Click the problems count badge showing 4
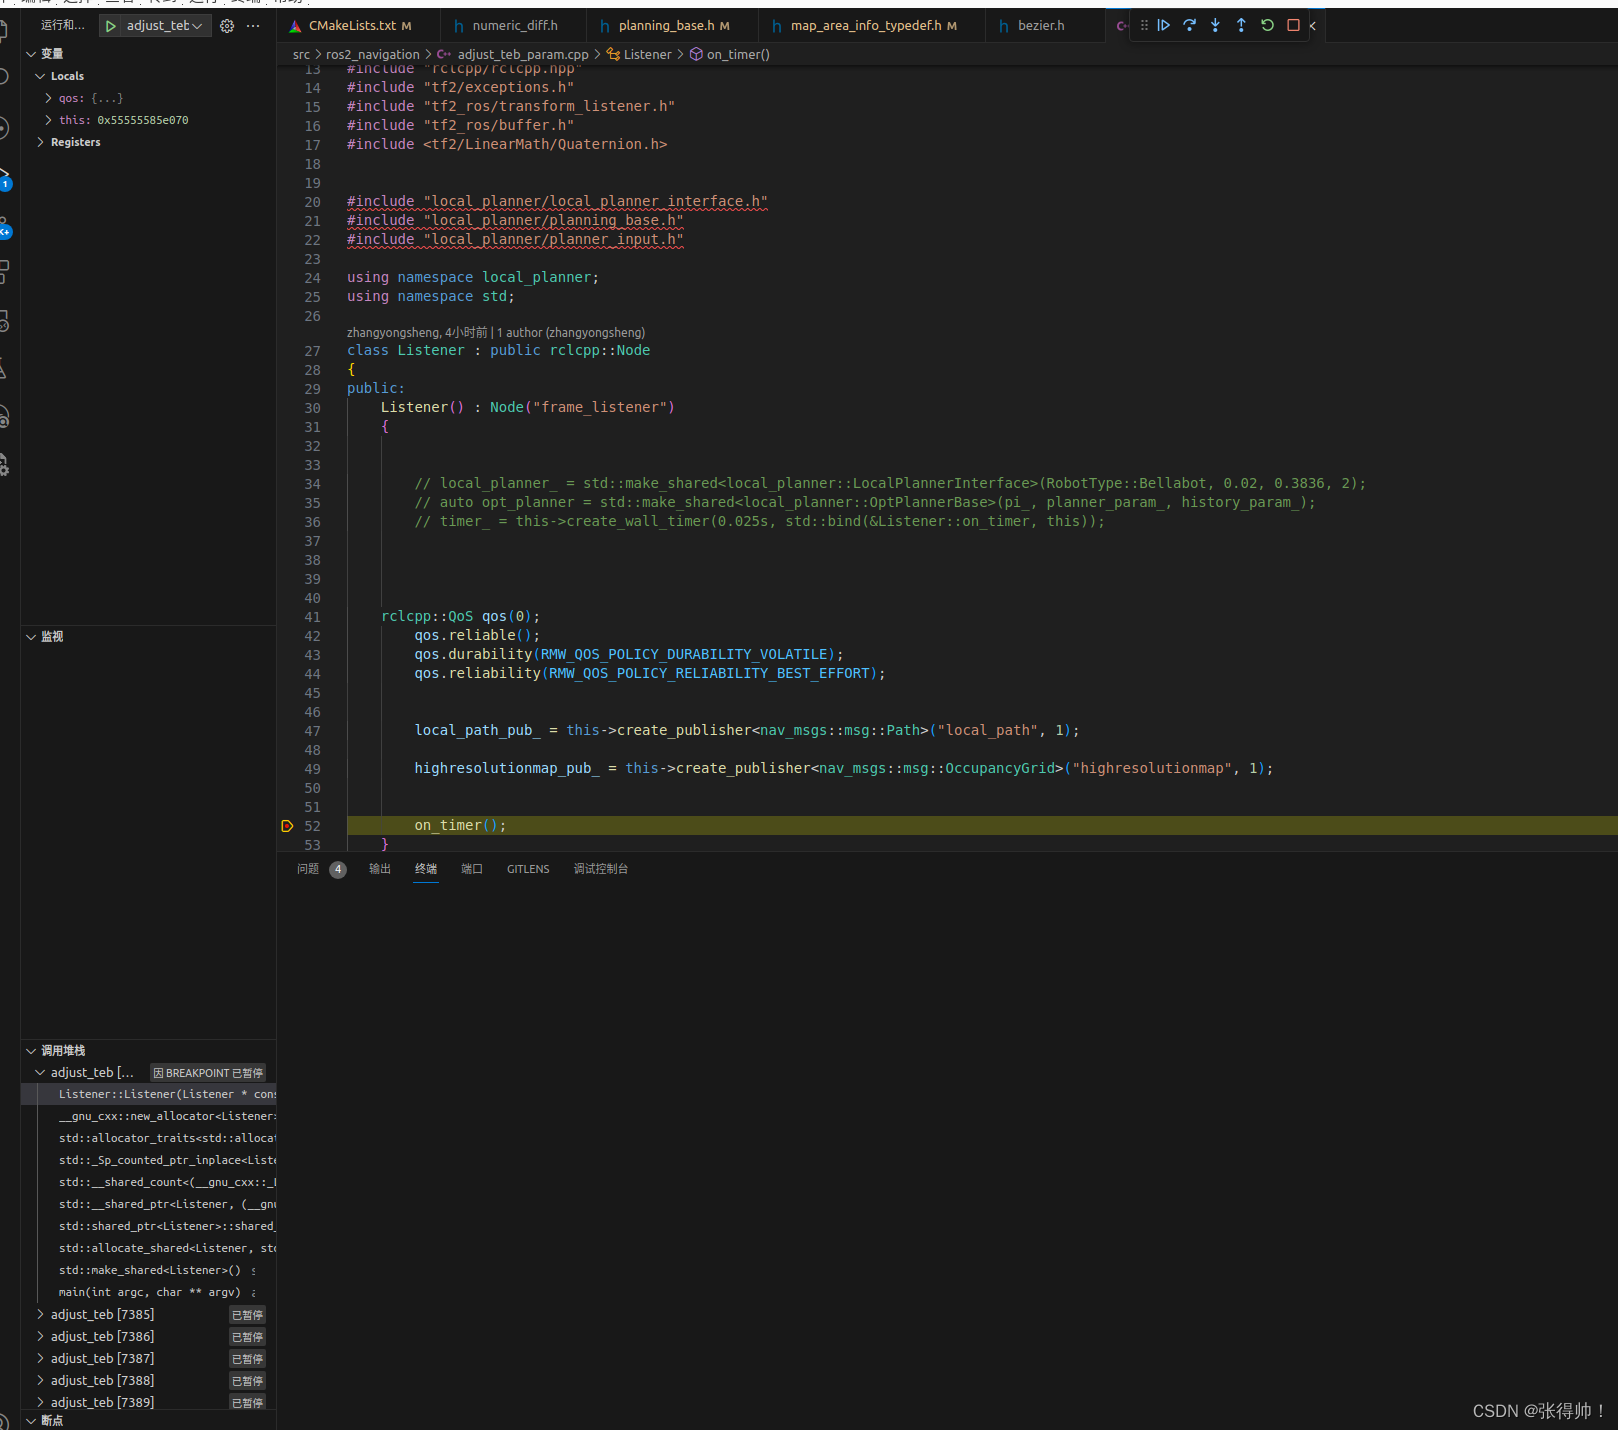The image size is (1618, 1430). coord(338,869)
